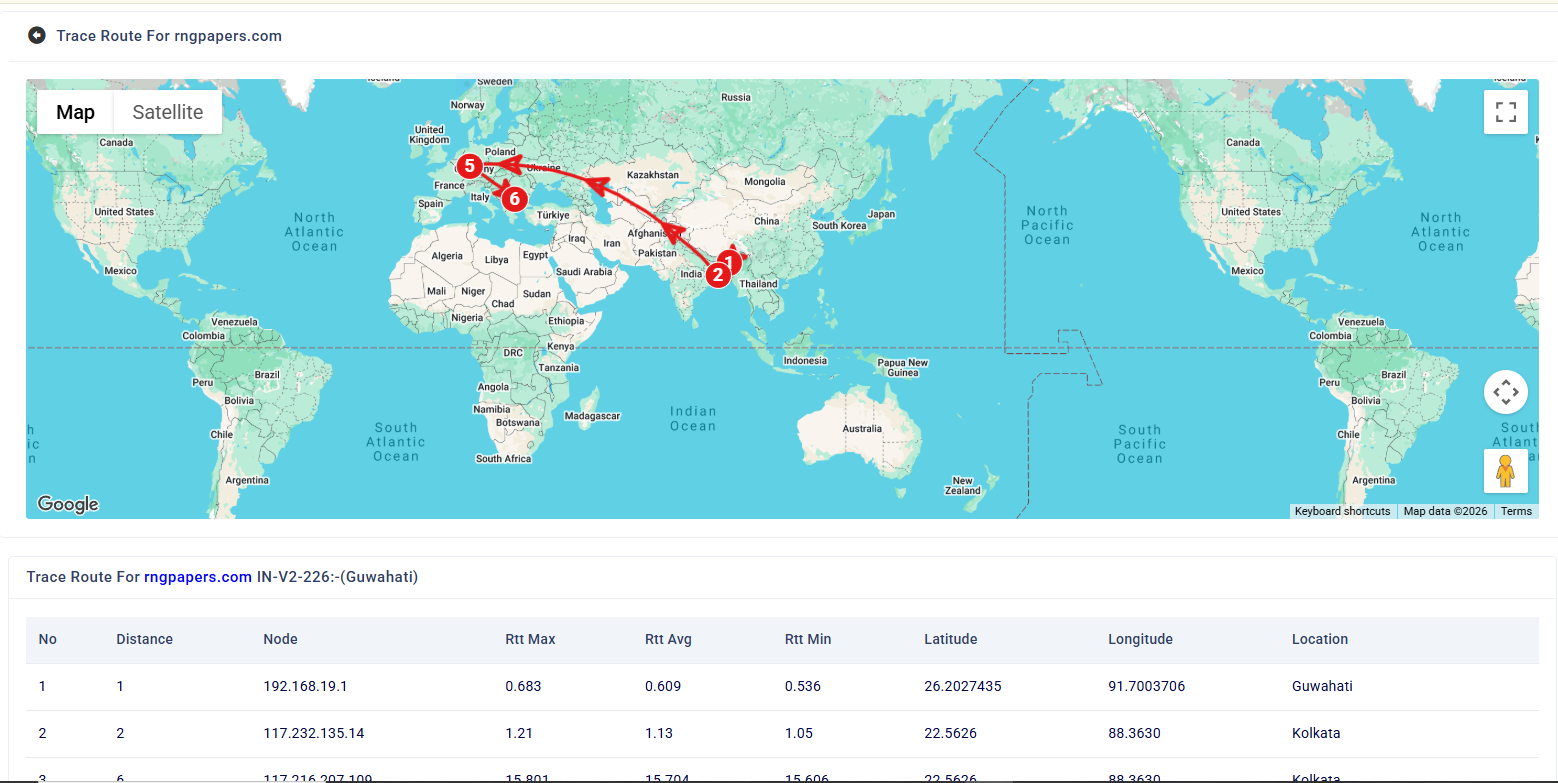Viewport: 1558px width, 783px height.
Task: Click the Rtt Avg column header
Action: coord(668,639)
